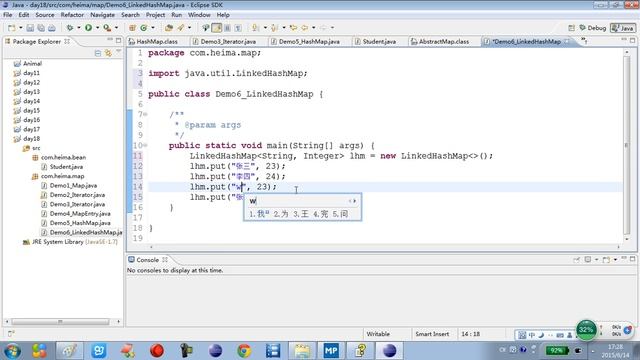640x360 pixels.
Task: Click the Save All toolbar icon
Action: pyautogui.click(x=41, y=28)
